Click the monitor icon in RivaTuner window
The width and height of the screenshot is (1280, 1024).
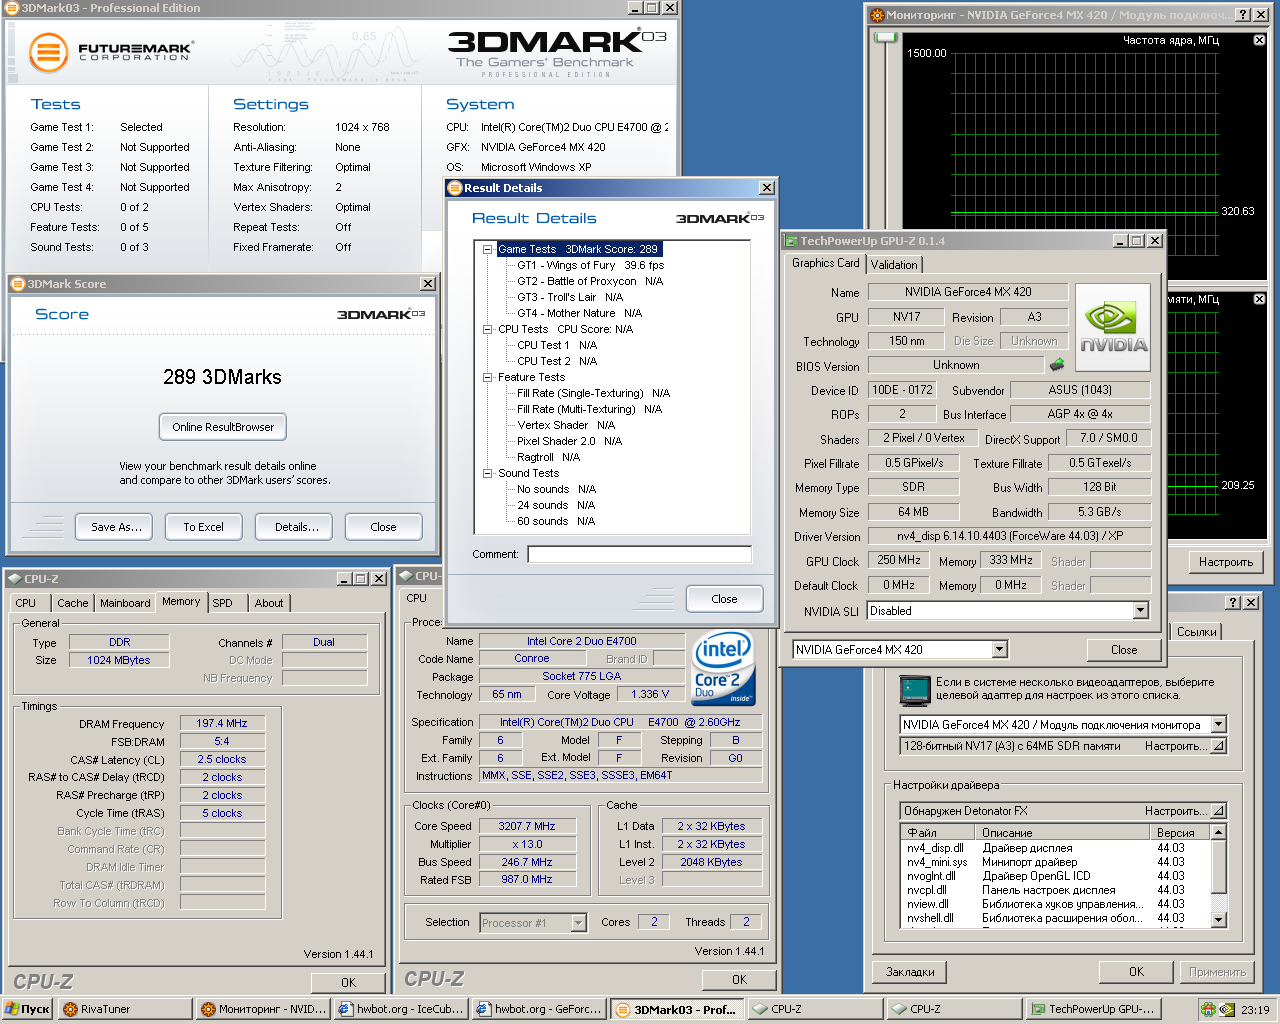point(914,690)
